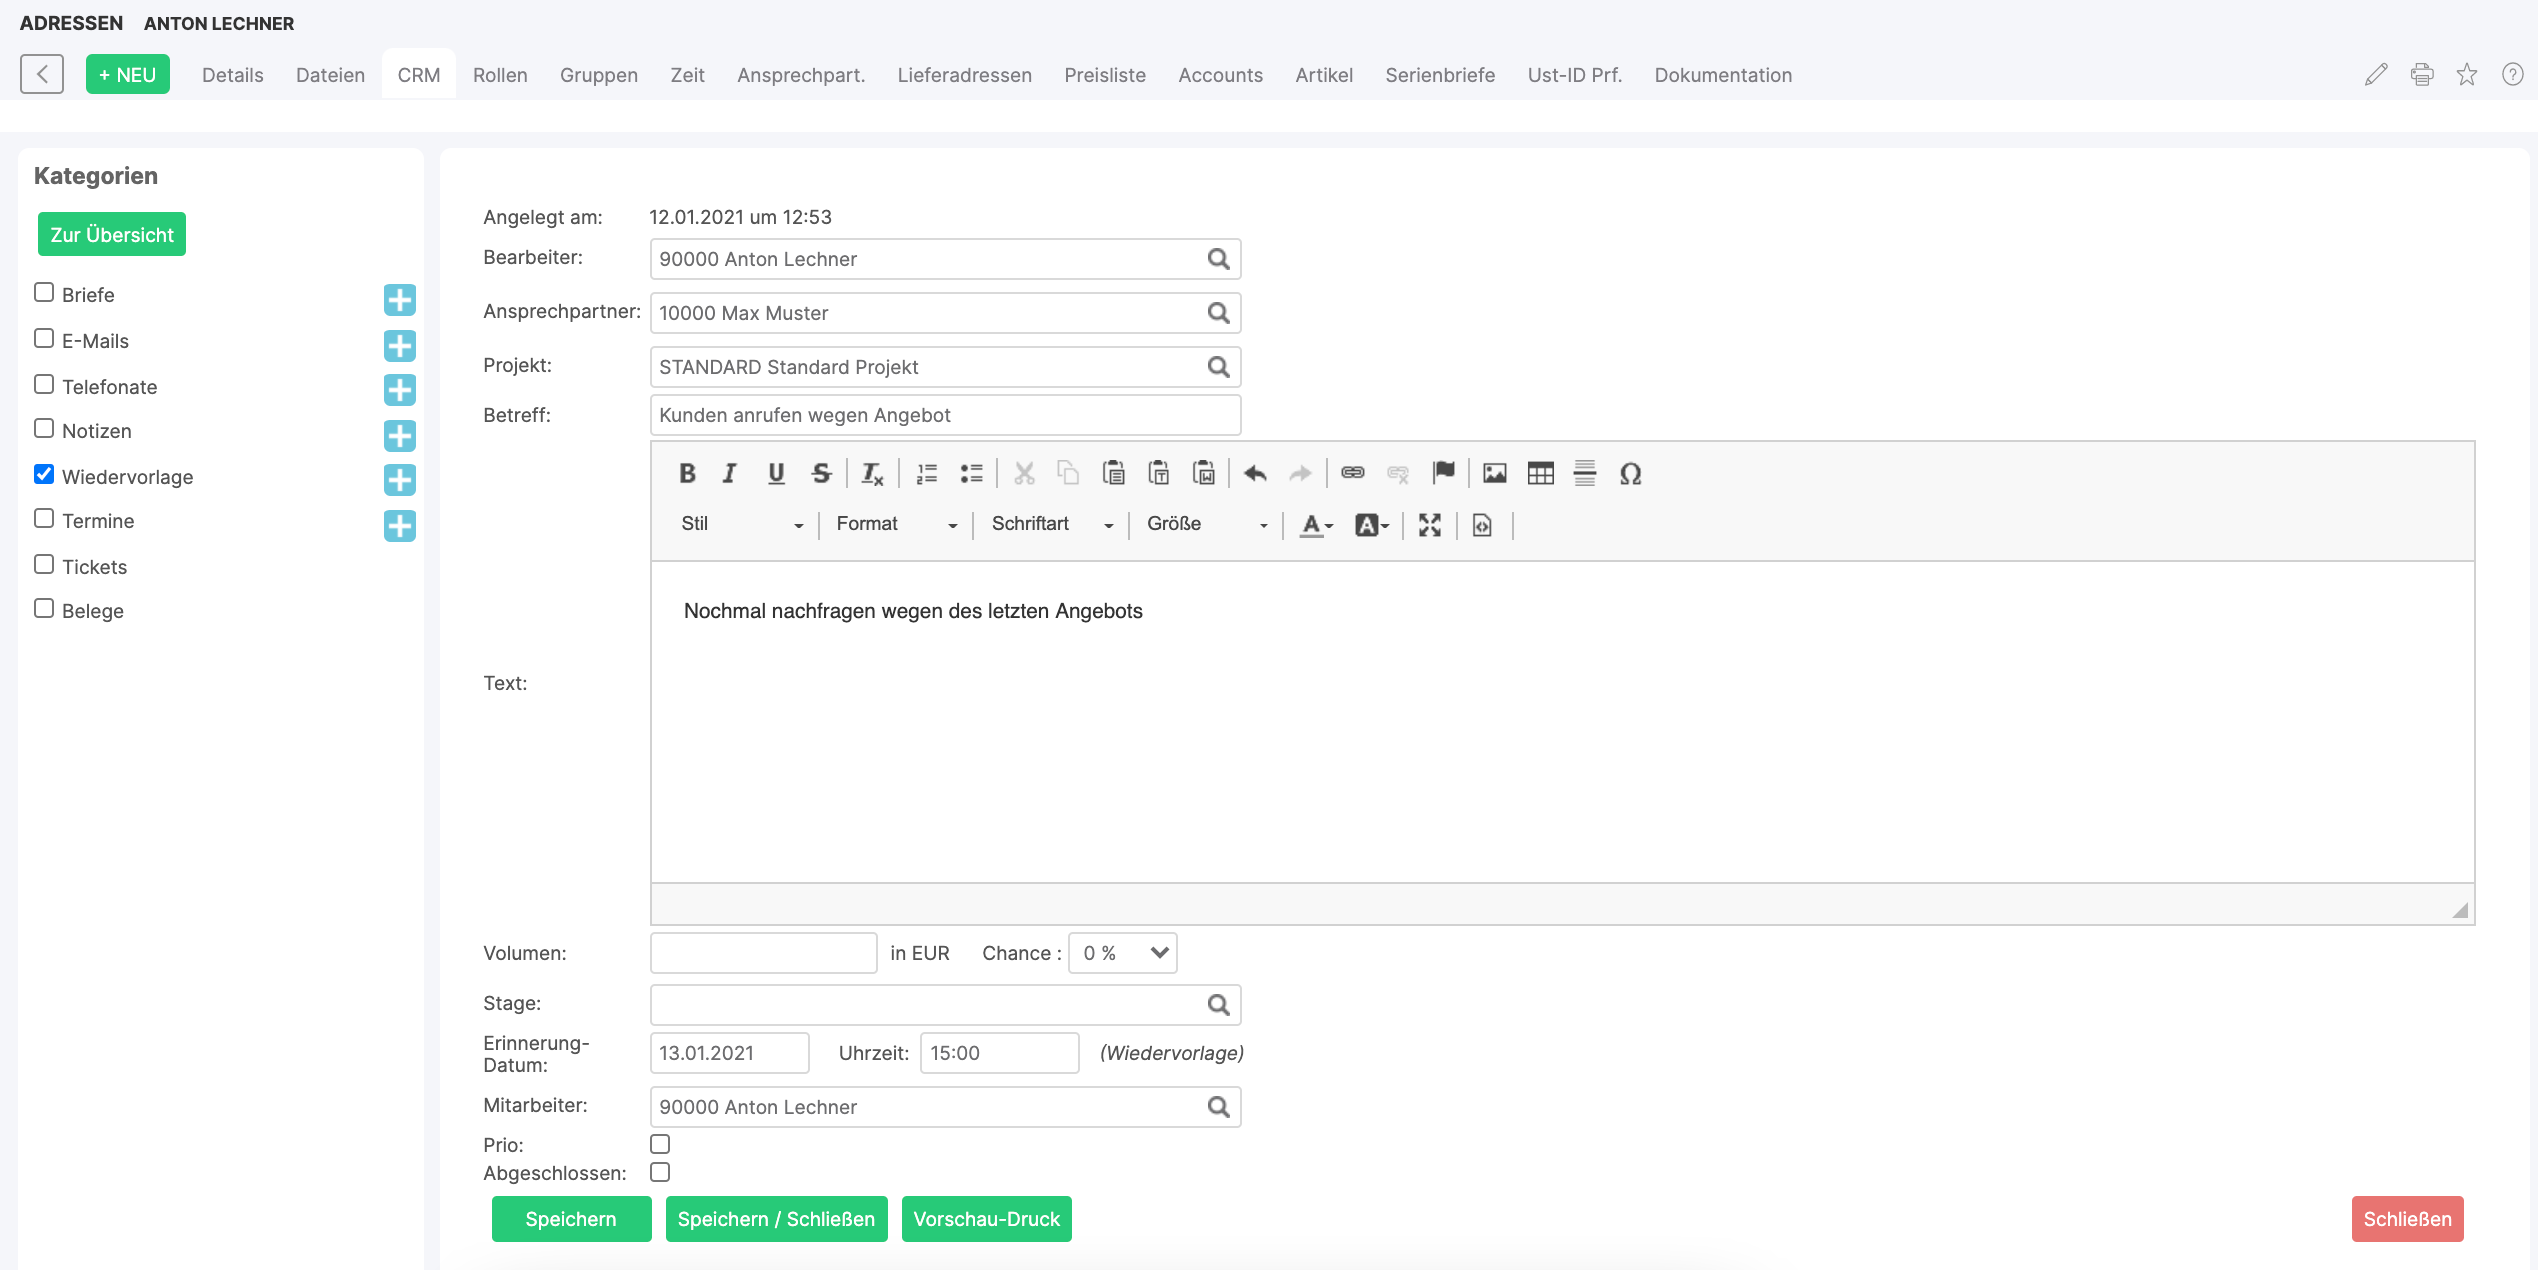This screenshot has height=1270, width=2538.
Task: Click the insert image icon
Action: tap(1494, 473)
